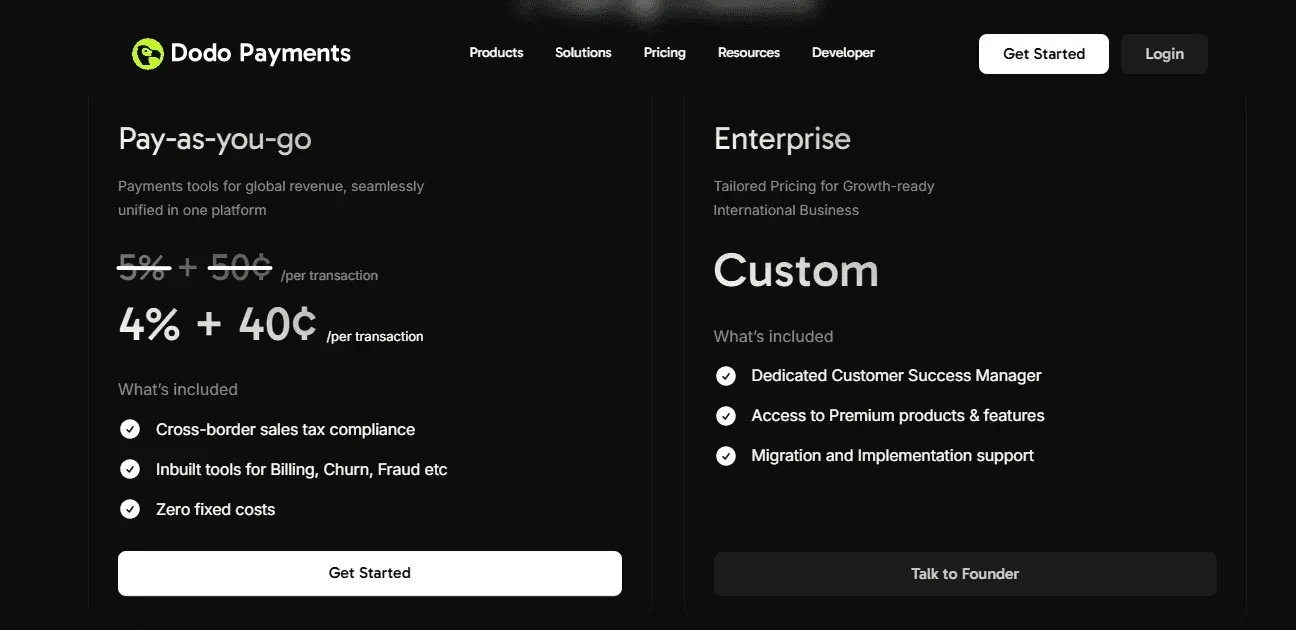Select the Developer menu item
Viewport: 1296px width, 630px height.
coord(843,53)
